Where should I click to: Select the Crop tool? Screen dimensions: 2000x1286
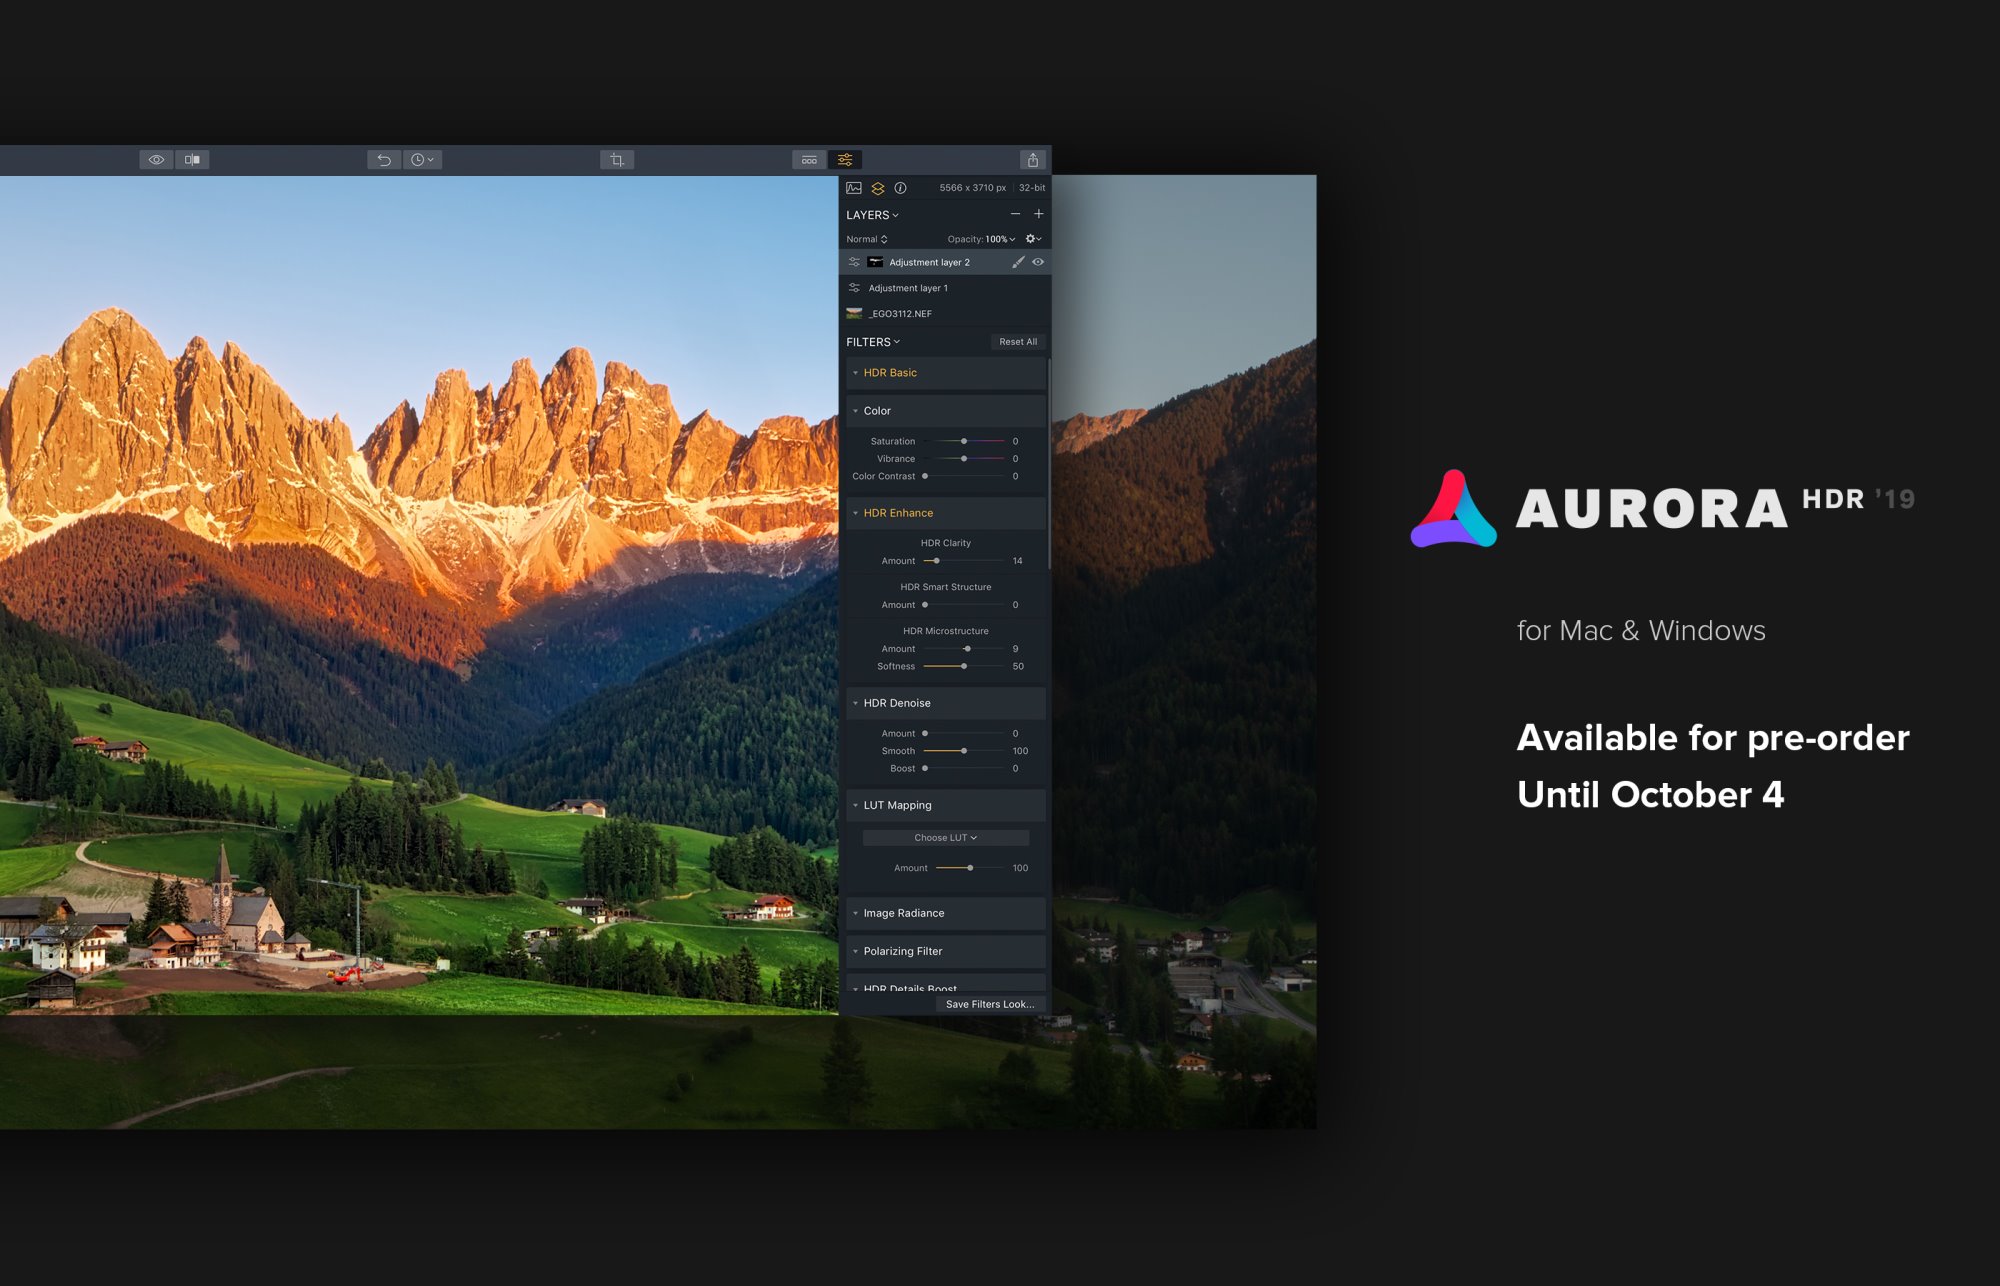[617, 160]
